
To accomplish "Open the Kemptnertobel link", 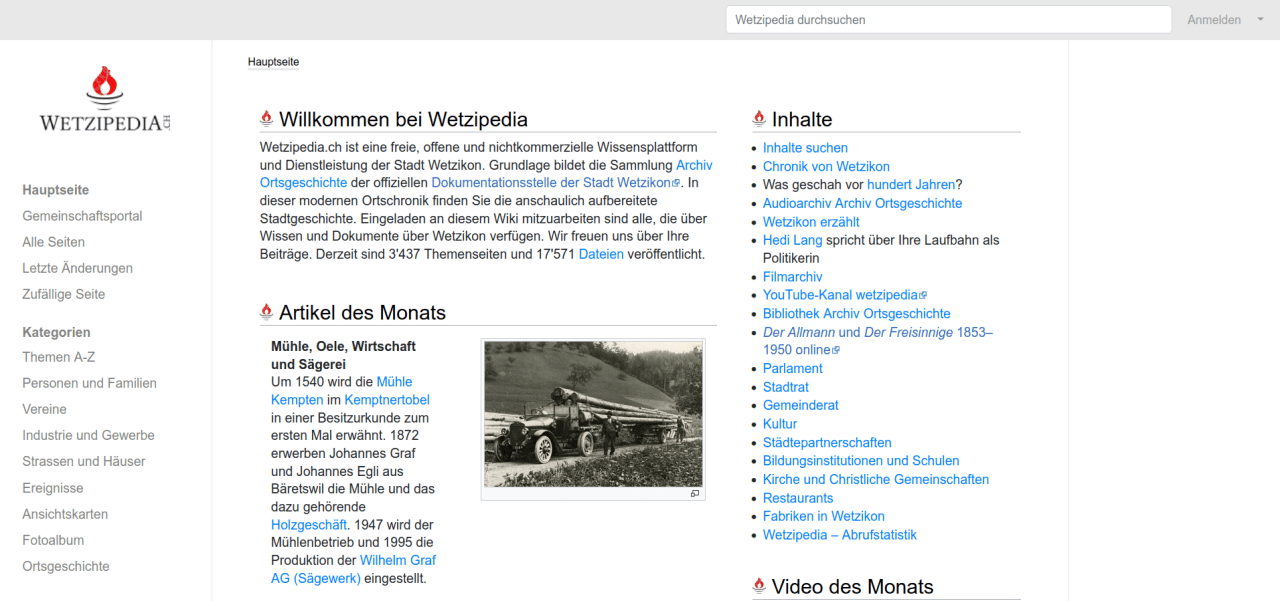I will pos(387,400).
